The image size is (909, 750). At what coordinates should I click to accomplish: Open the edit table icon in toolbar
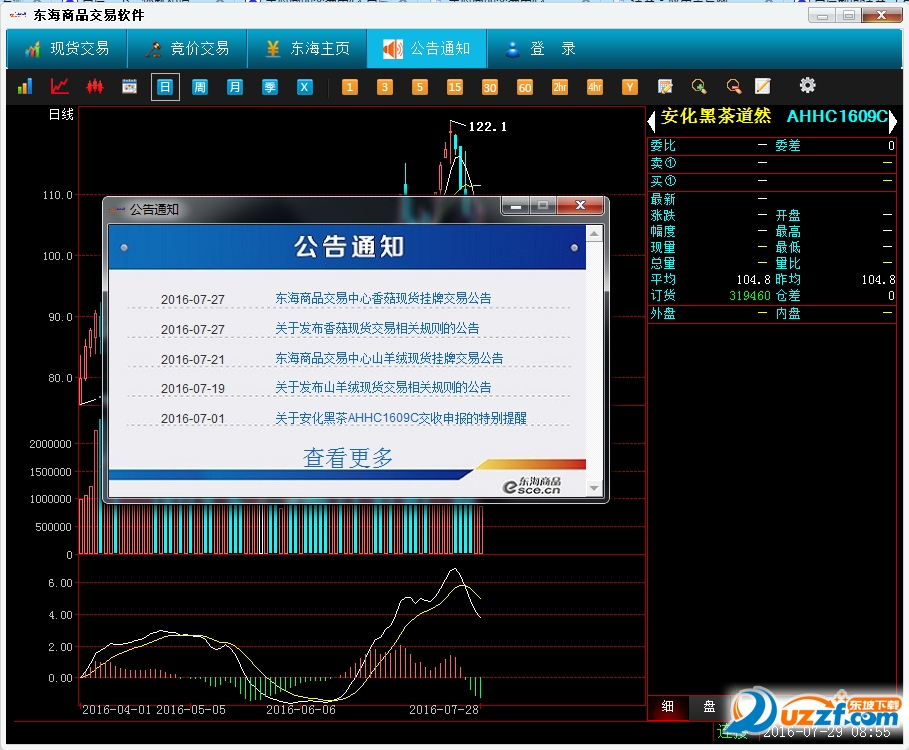coord(665,87)
